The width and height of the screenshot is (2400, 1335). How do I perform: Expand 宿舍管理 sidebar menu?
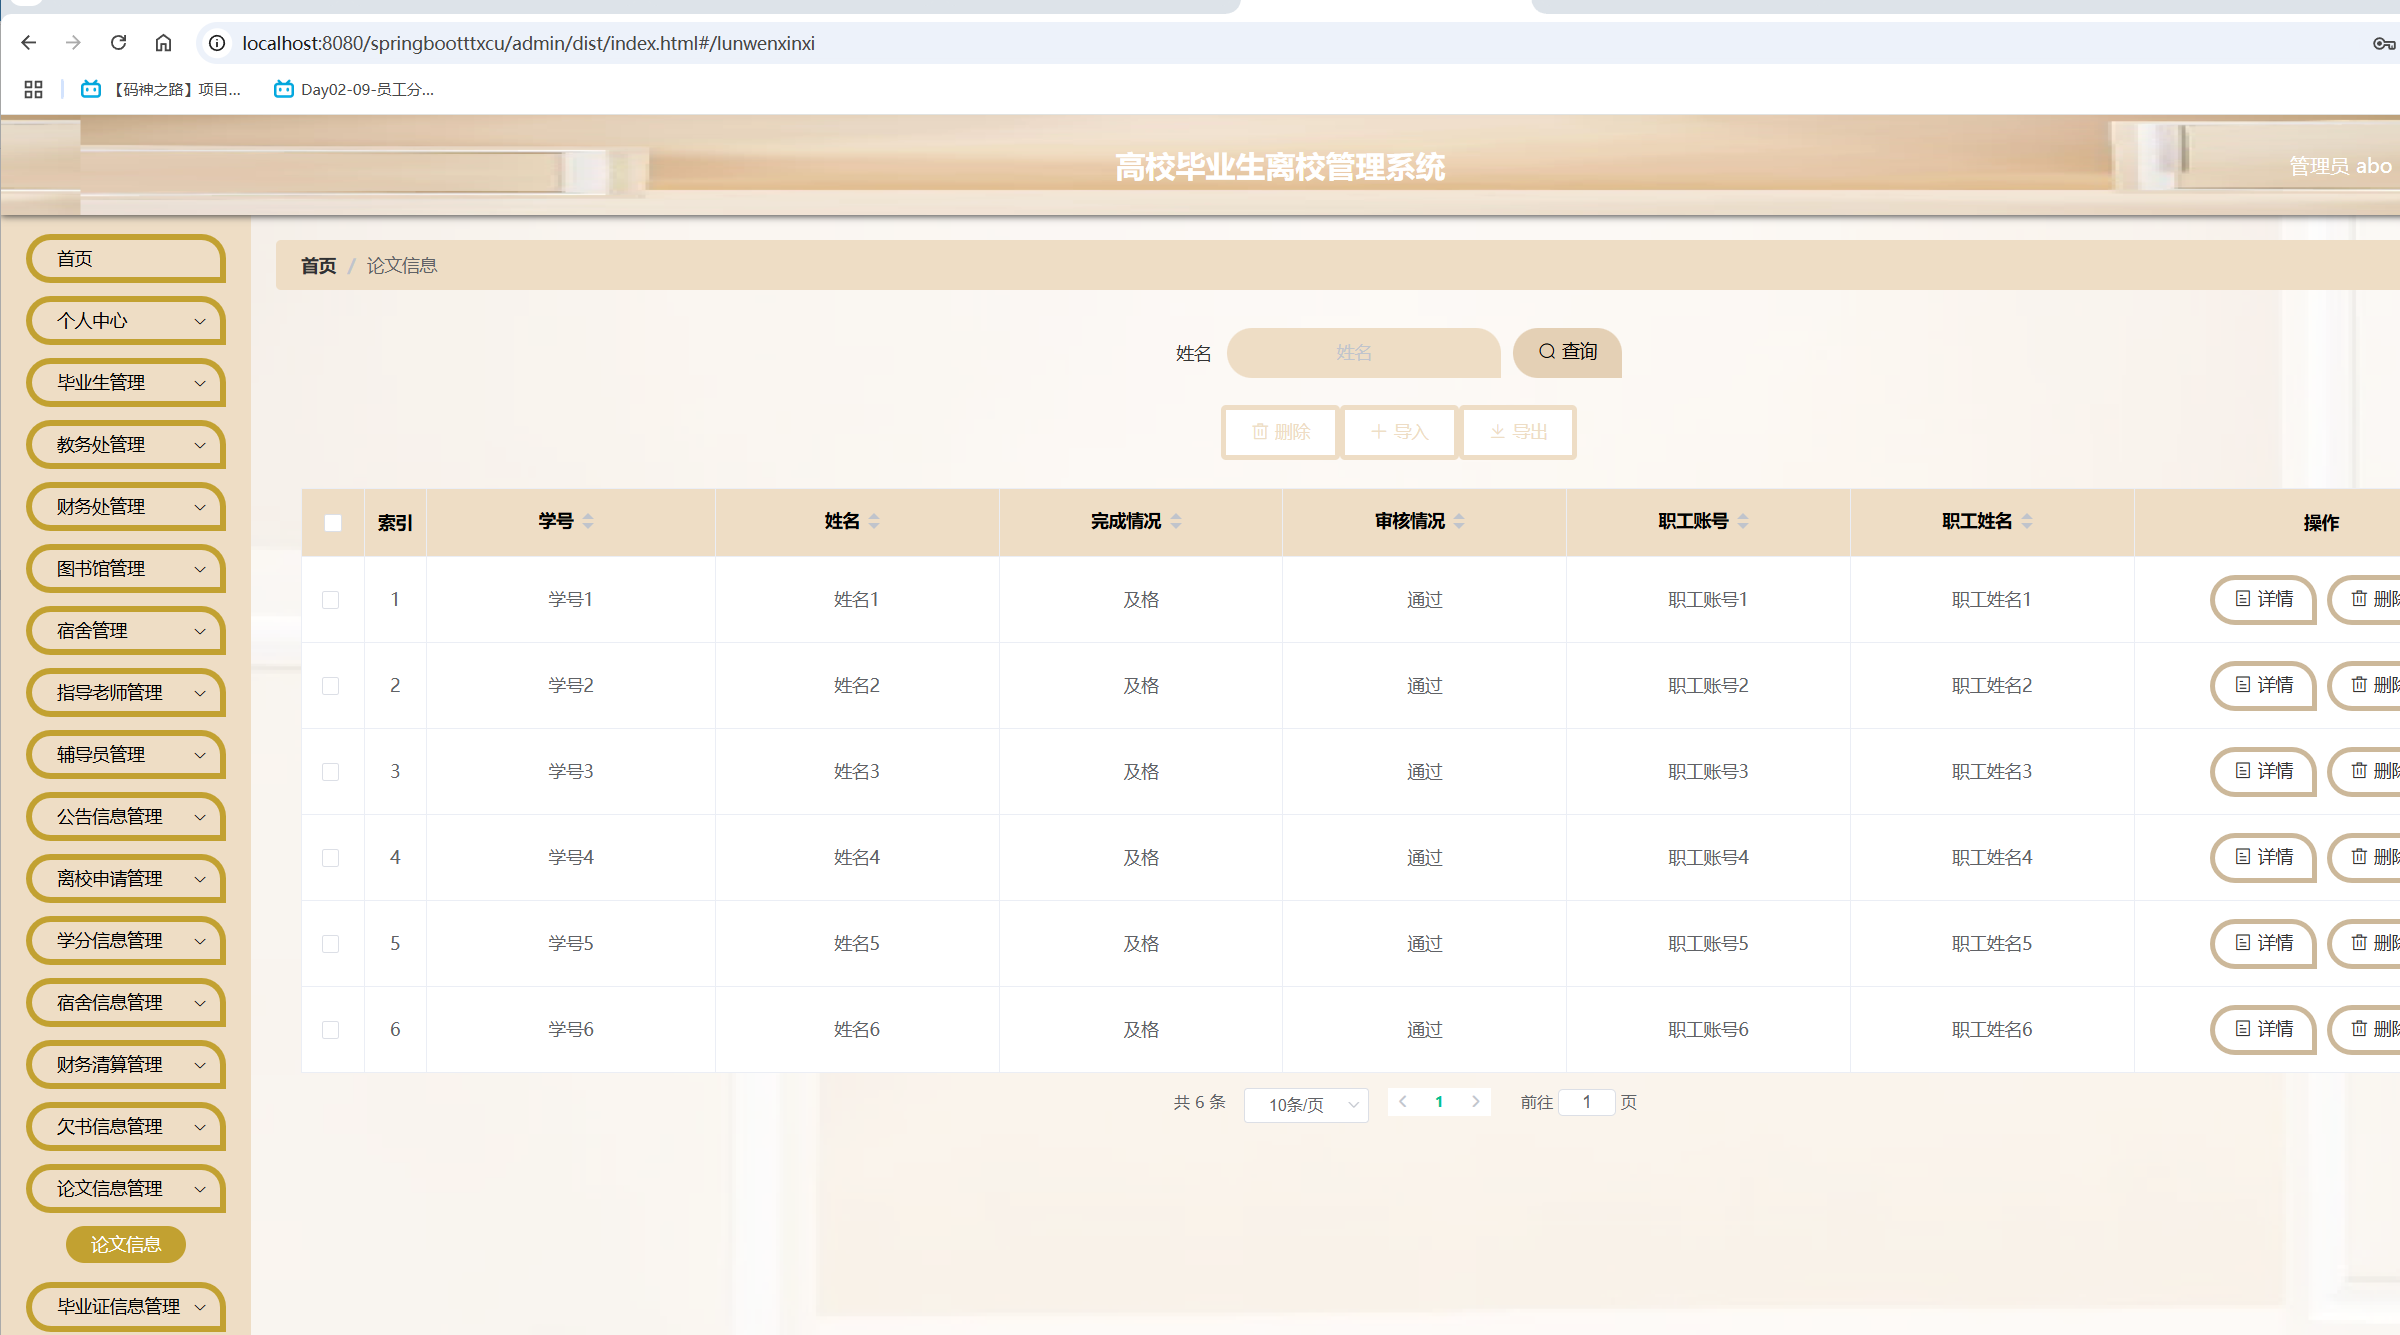tap(126, 631)
